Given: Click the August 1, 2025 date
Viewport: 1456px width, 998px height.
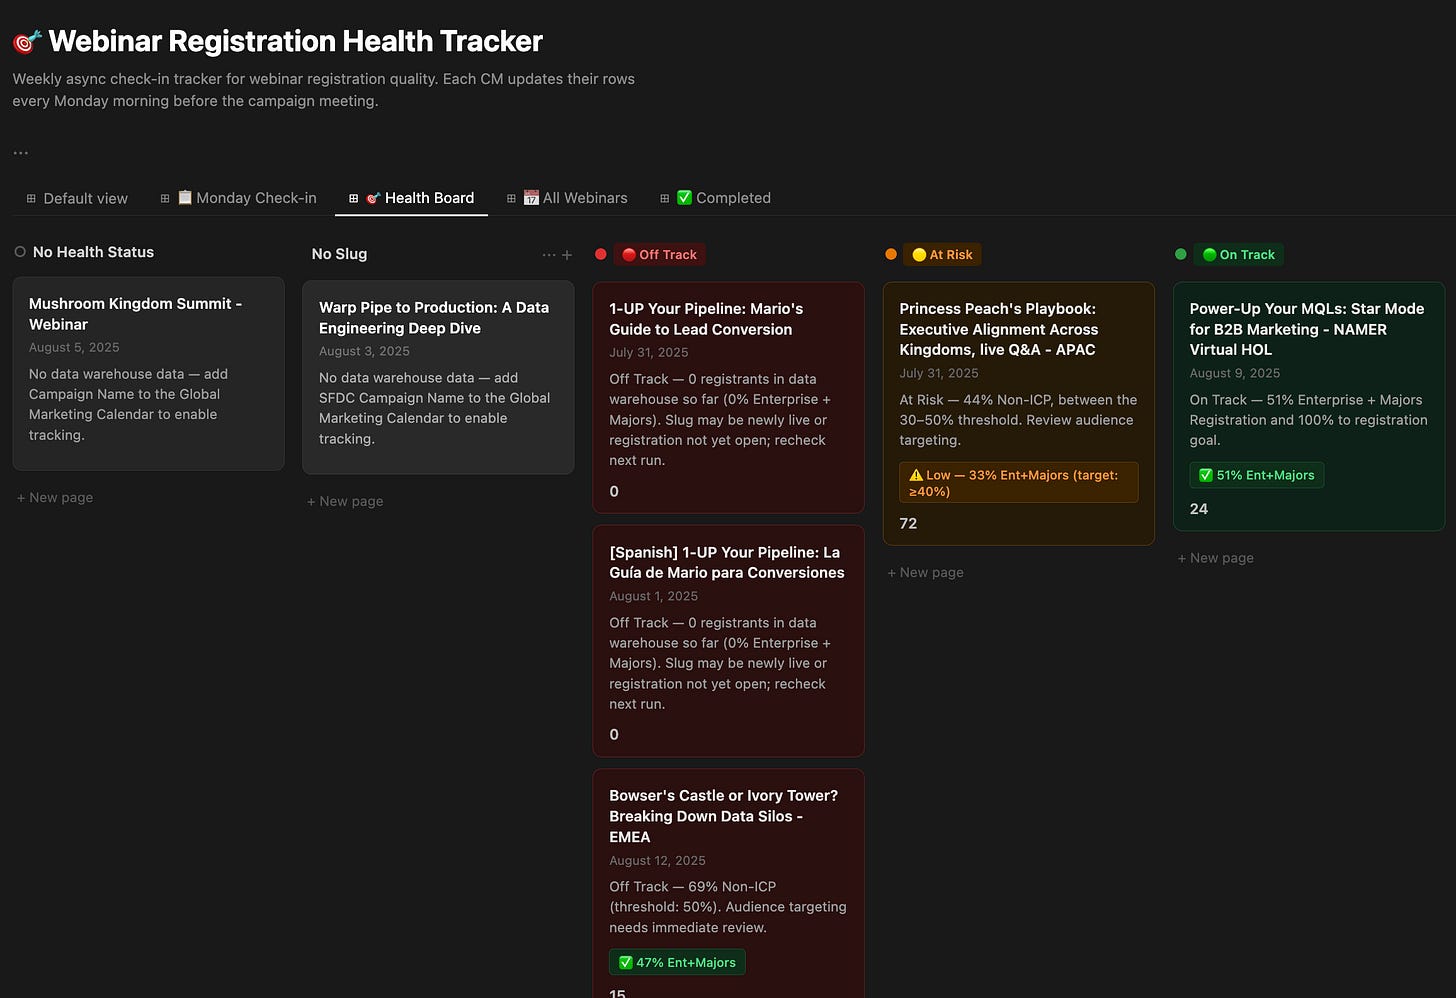Looking at the screenshot, I should (x=654, y=596).
